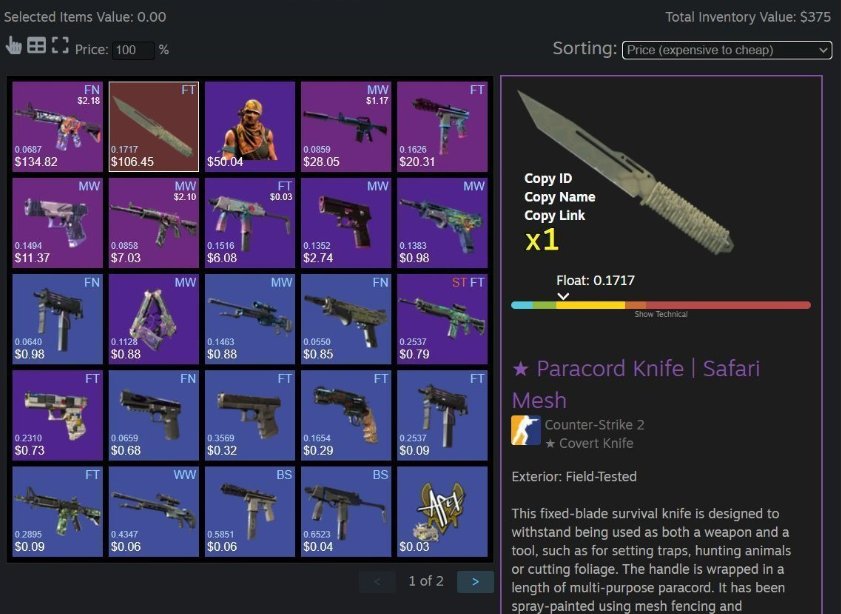Click the hand pointer selection icon
The image size is (841, 614).
[13, 46]
